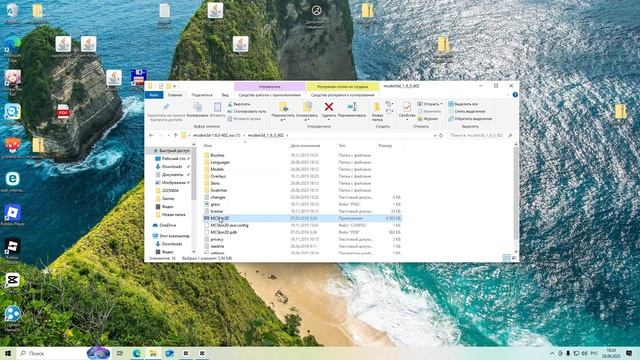Screen dimensions: 640x360
Task: Click the Вставить (Paste) ribbon icon
Action: [x=217, y=107]
